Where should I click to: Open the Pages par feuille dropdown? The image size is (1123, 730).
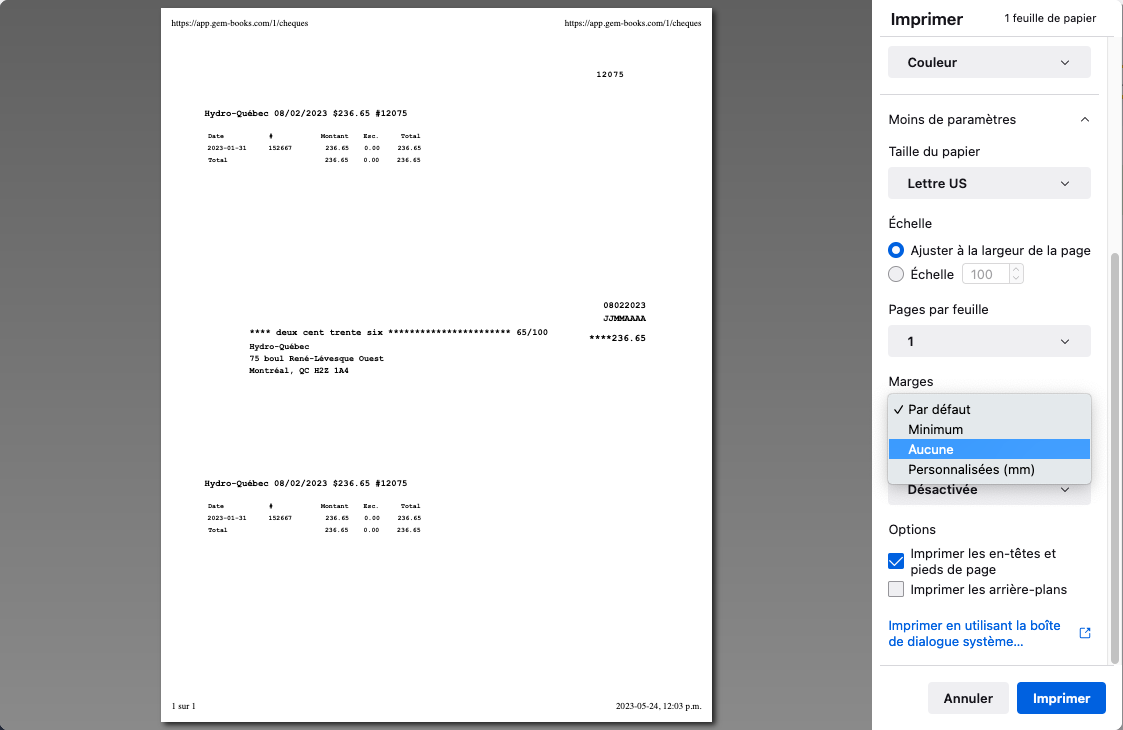point(988,341)
